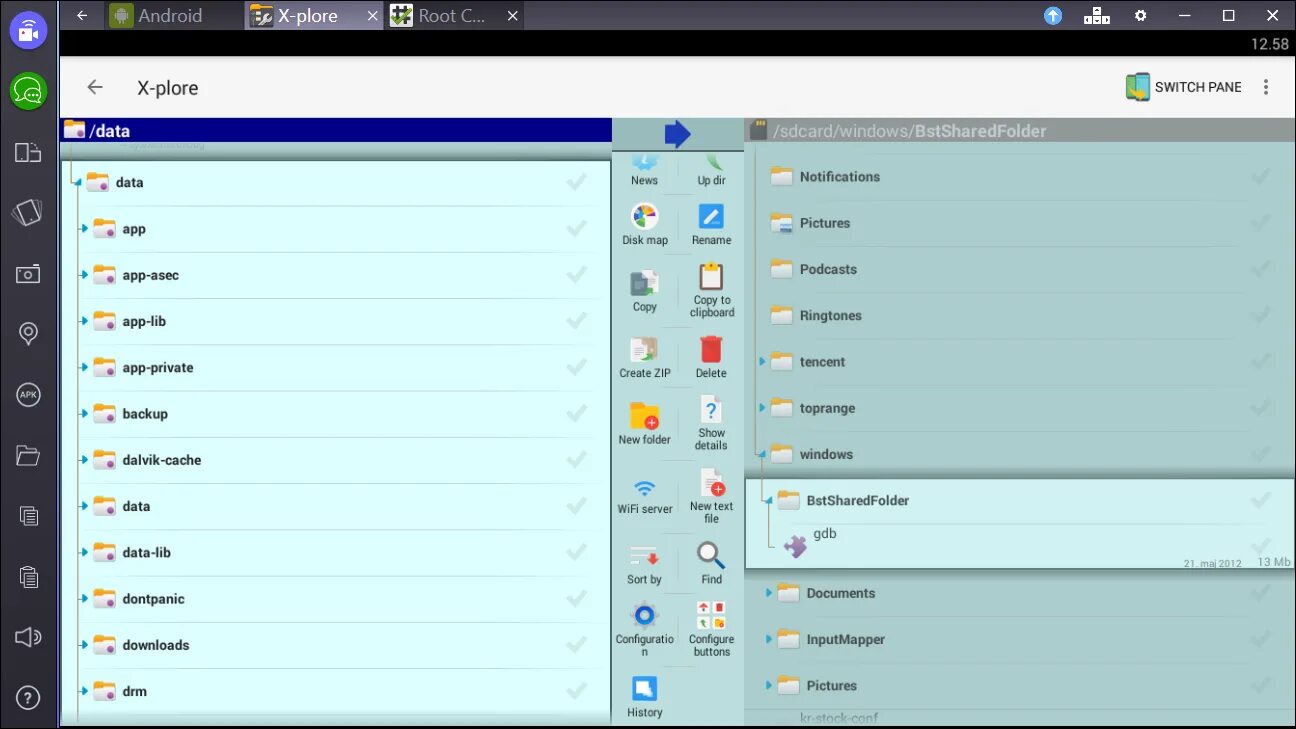
Task: Click the /sdcard/windows/BstSharedFolder path header
Action: click(x=1020, y=131)
